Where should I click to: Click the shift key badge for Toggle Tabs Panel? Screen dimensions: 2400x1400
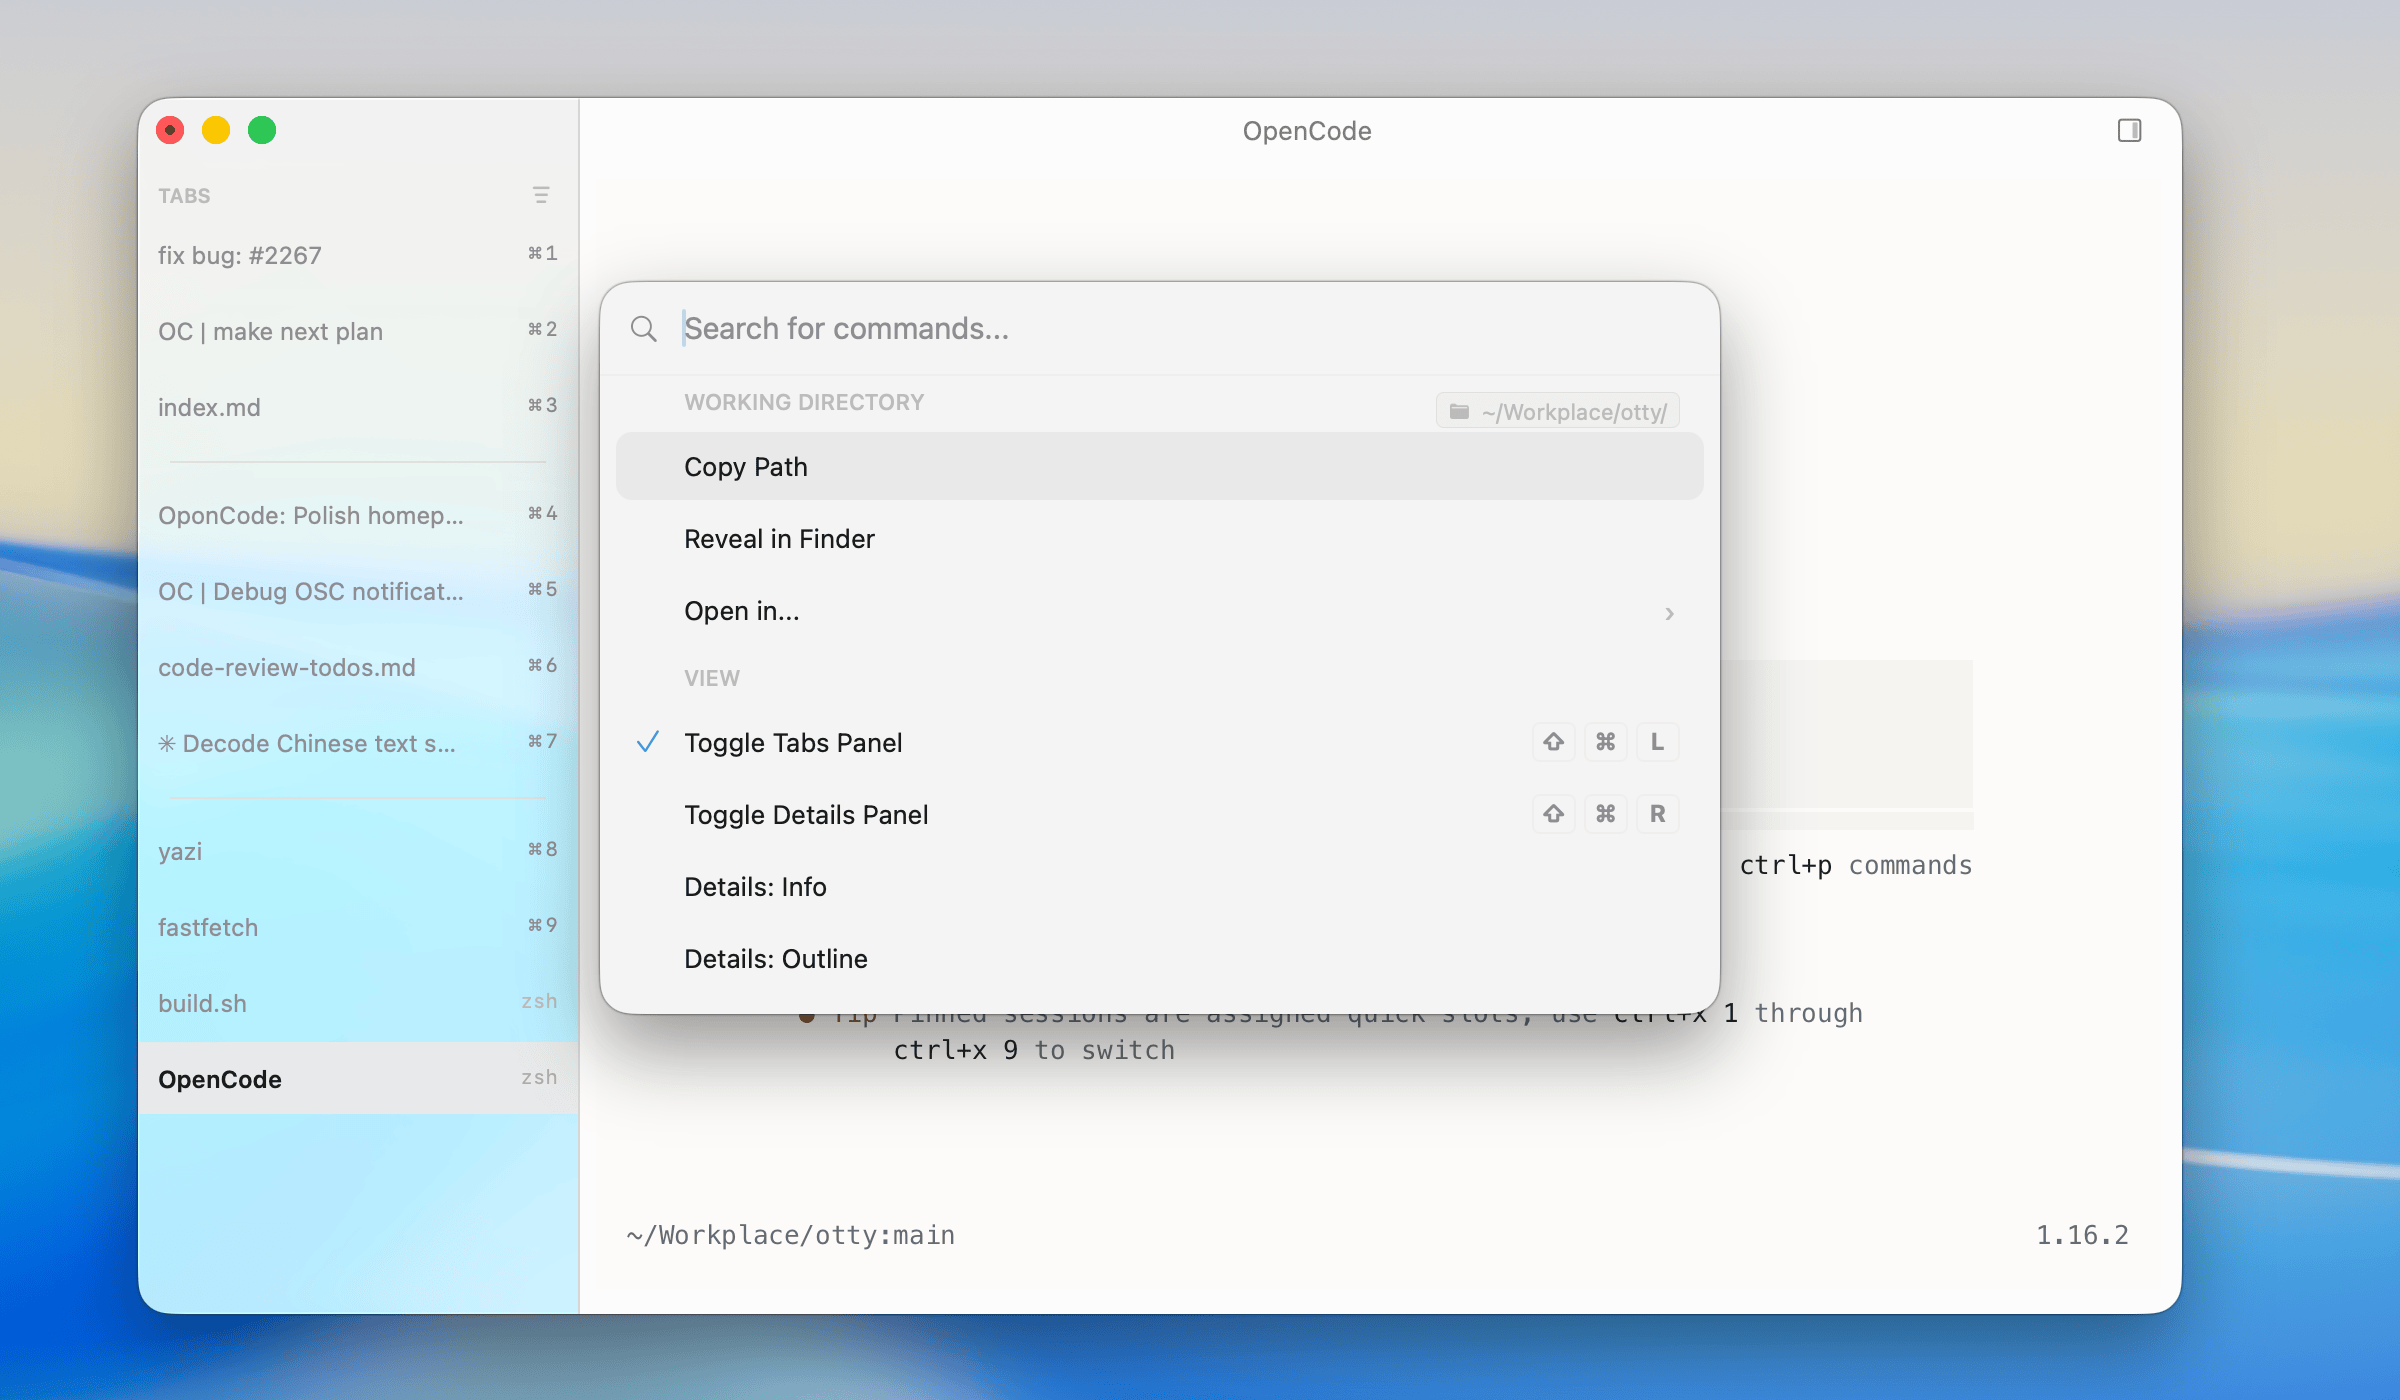(1553, 742)
